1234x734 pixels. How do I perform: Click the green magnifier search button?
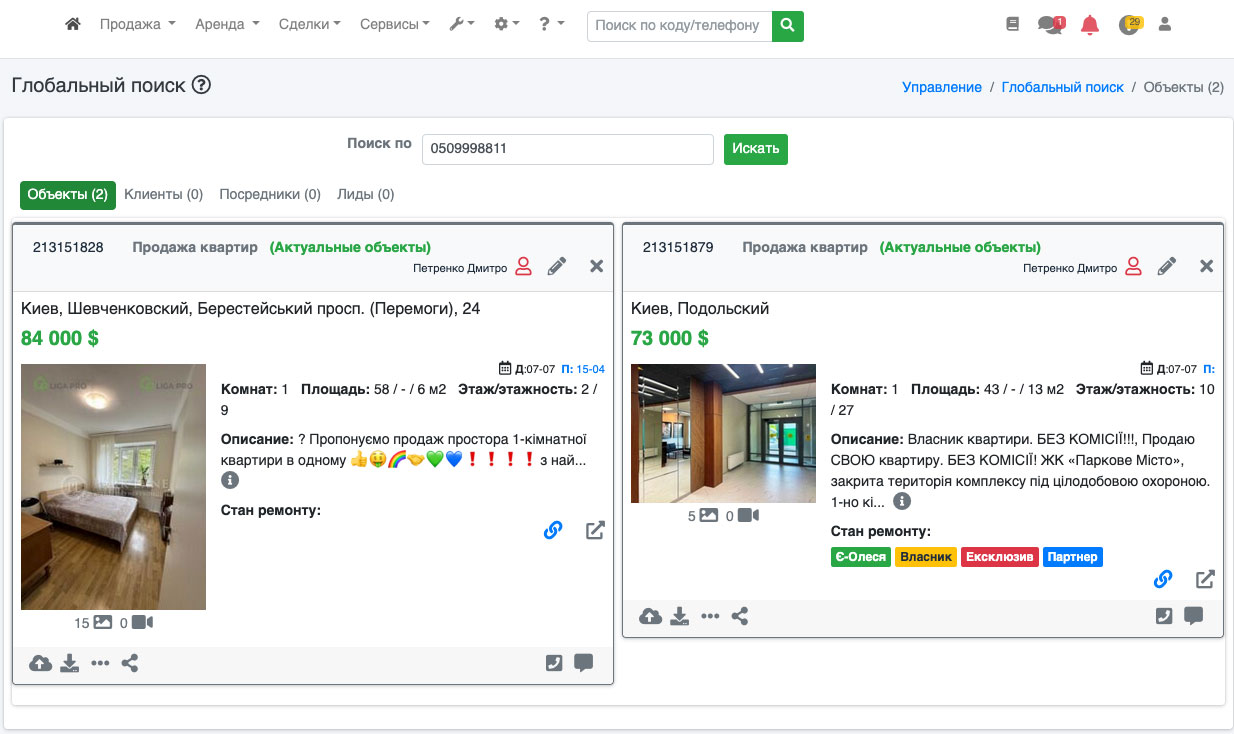click(788, 25)
